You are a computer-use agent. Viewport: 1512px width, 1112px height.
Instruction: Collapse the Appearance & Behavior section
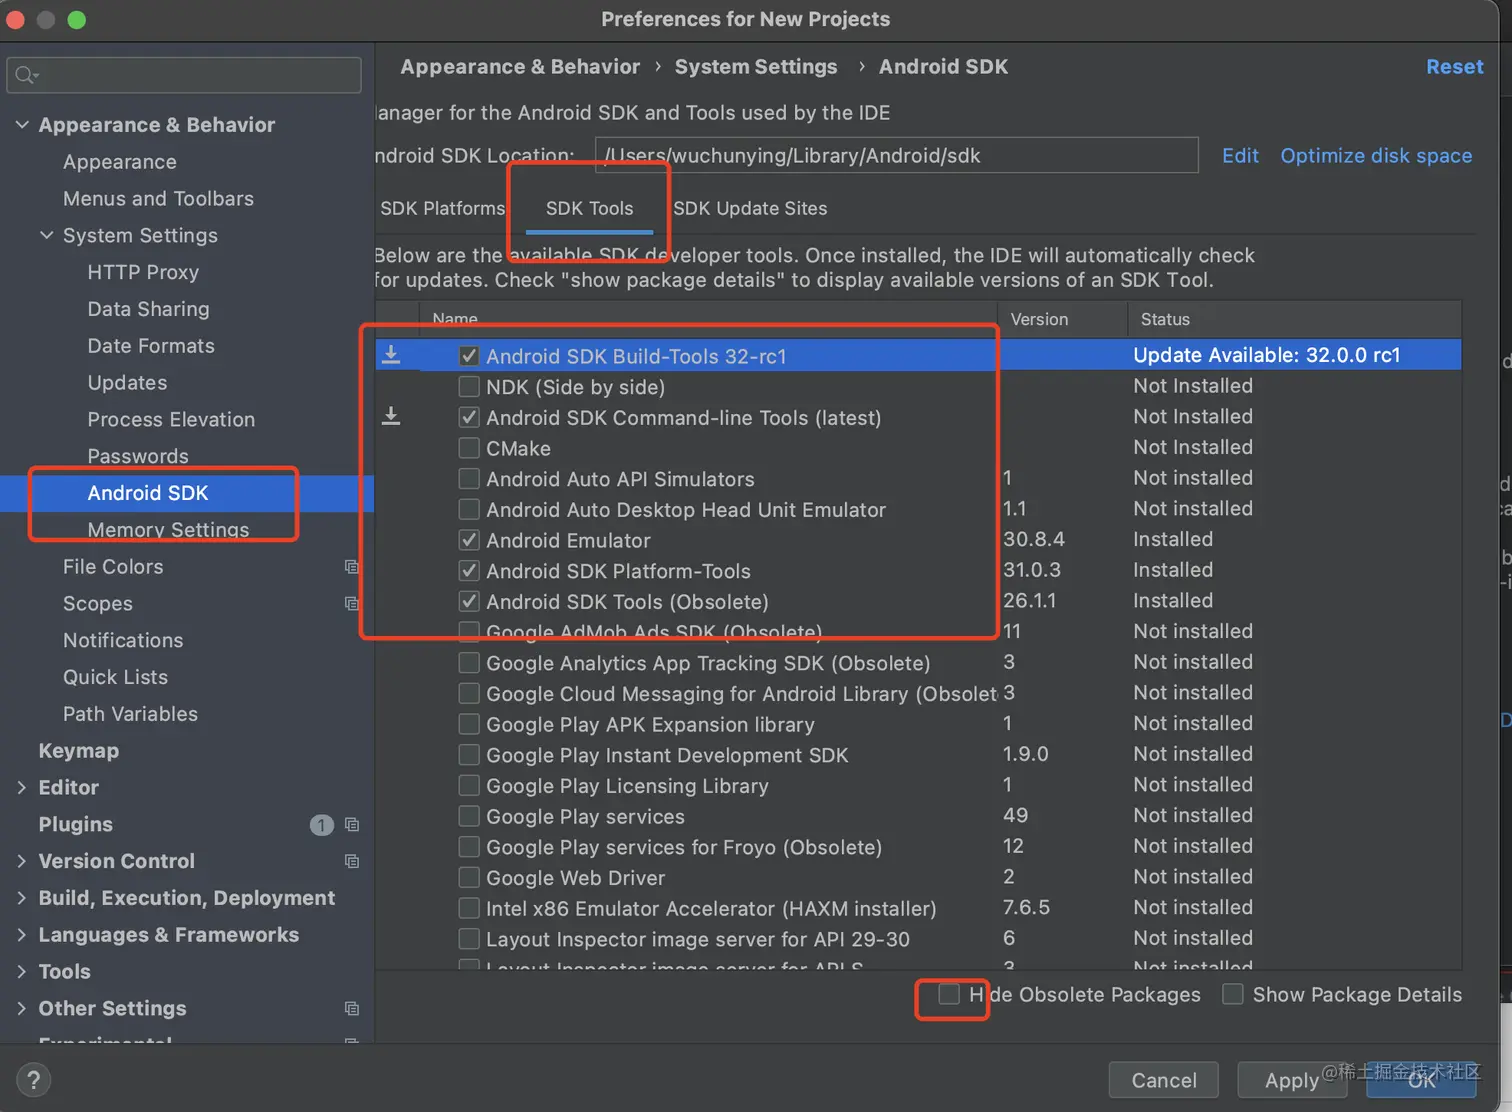pos(22,125)
